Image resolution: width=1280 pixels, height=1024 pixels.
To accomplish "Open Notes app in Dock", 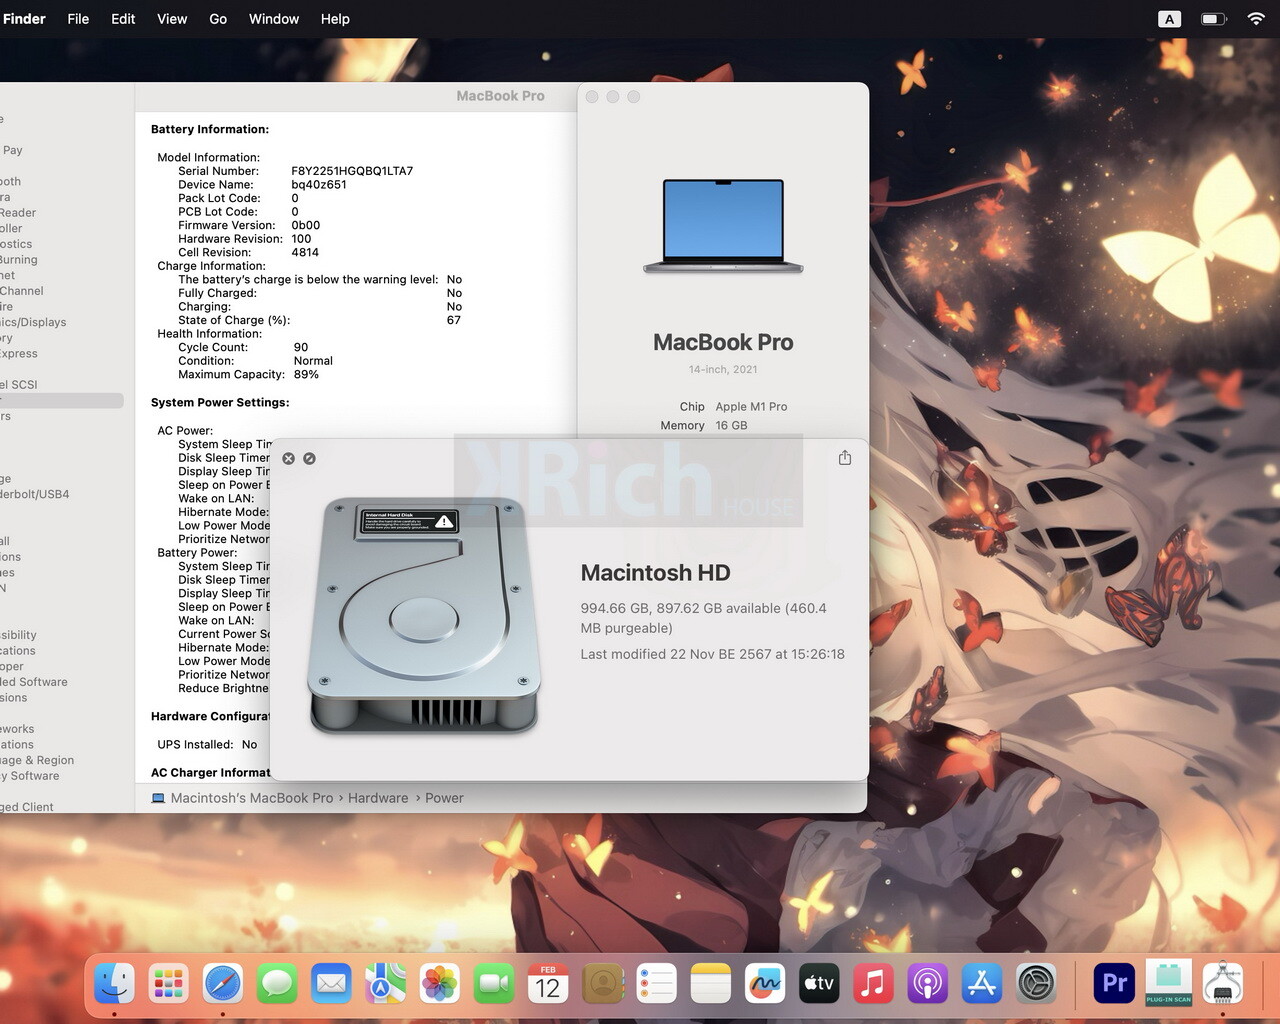I will (711, 984).
